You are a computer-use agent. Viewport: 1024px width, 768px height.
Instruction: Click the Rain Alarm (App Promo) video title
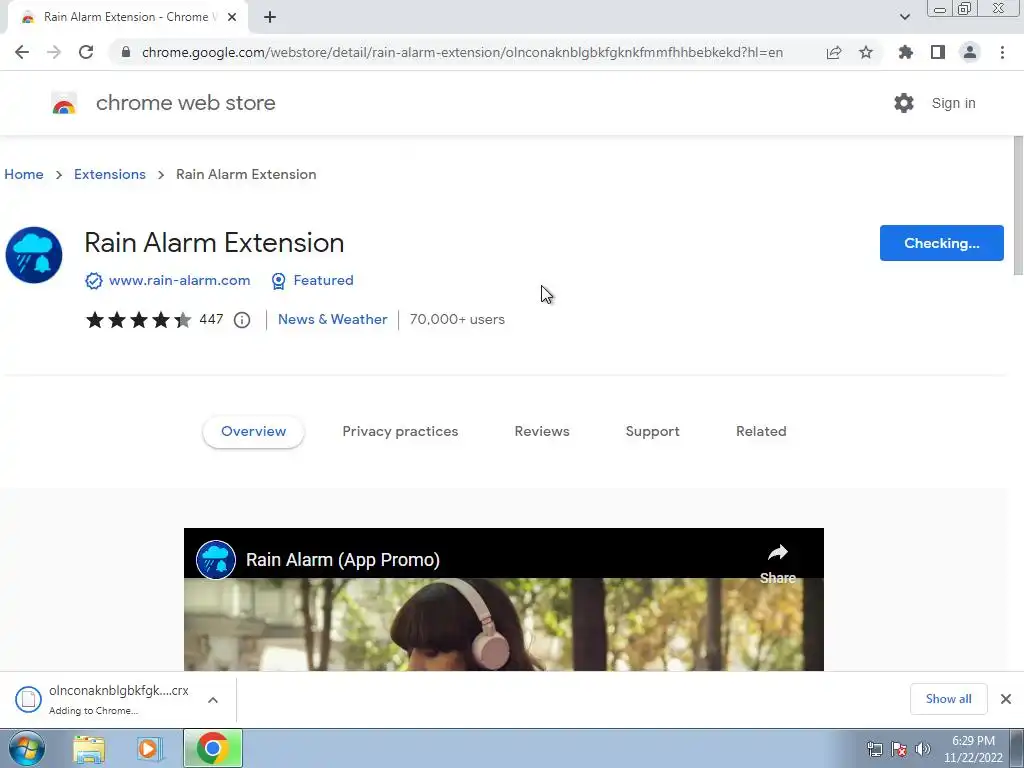click(343, 560)
